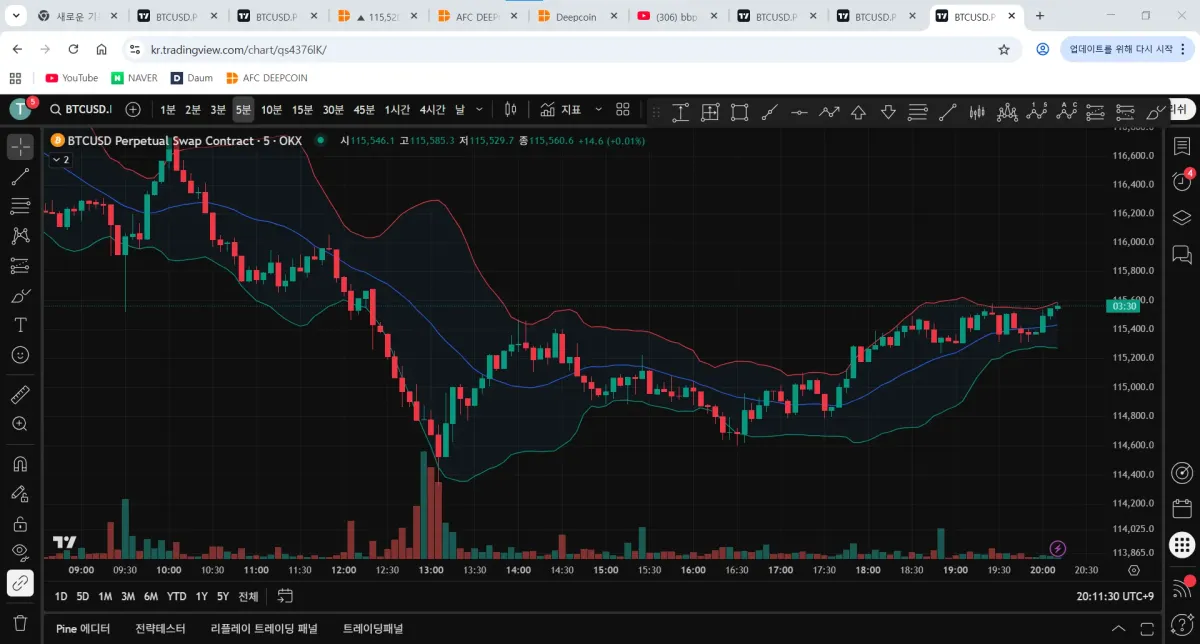The height and width of the screenshot is (644, 1200).
Task: Open the candlestick chart type selector
Action: point(511,109)
